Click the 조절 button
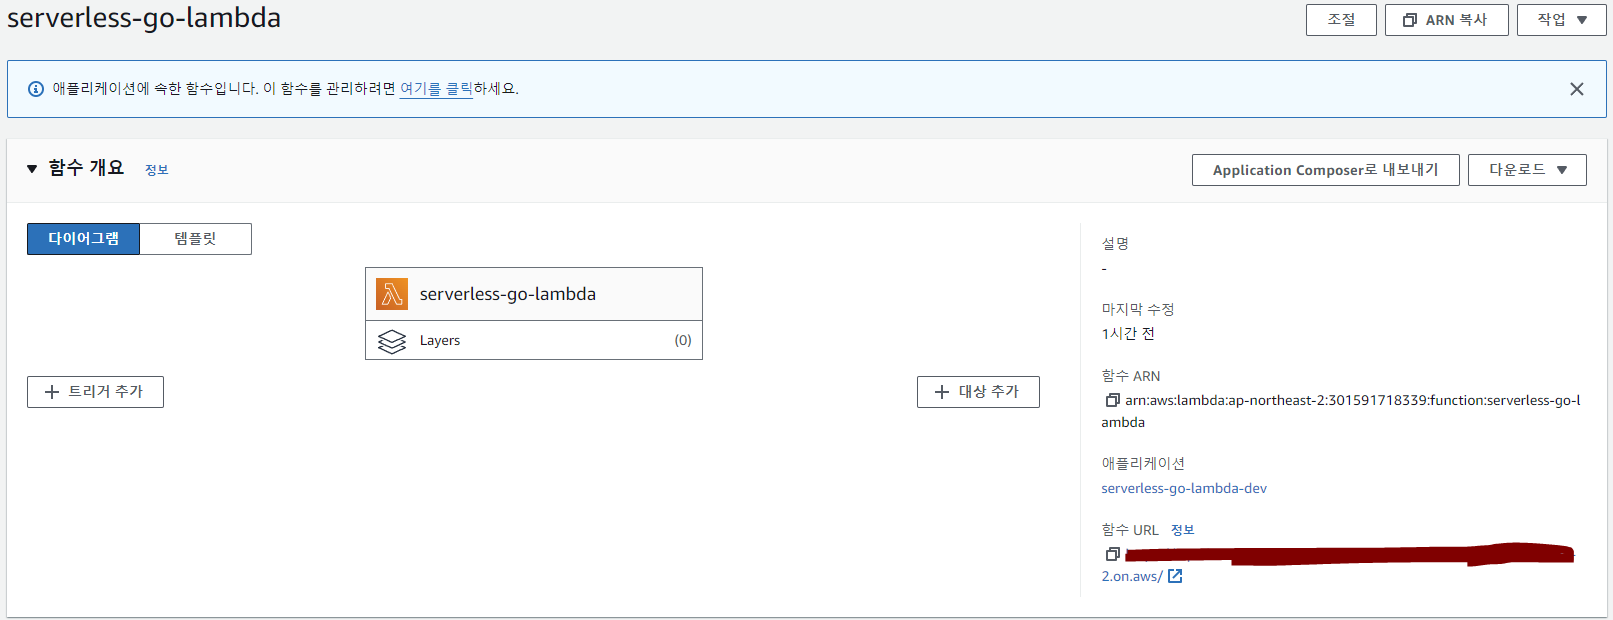Viewport: 1613px width, 620px height. [x=1341, y=20]
